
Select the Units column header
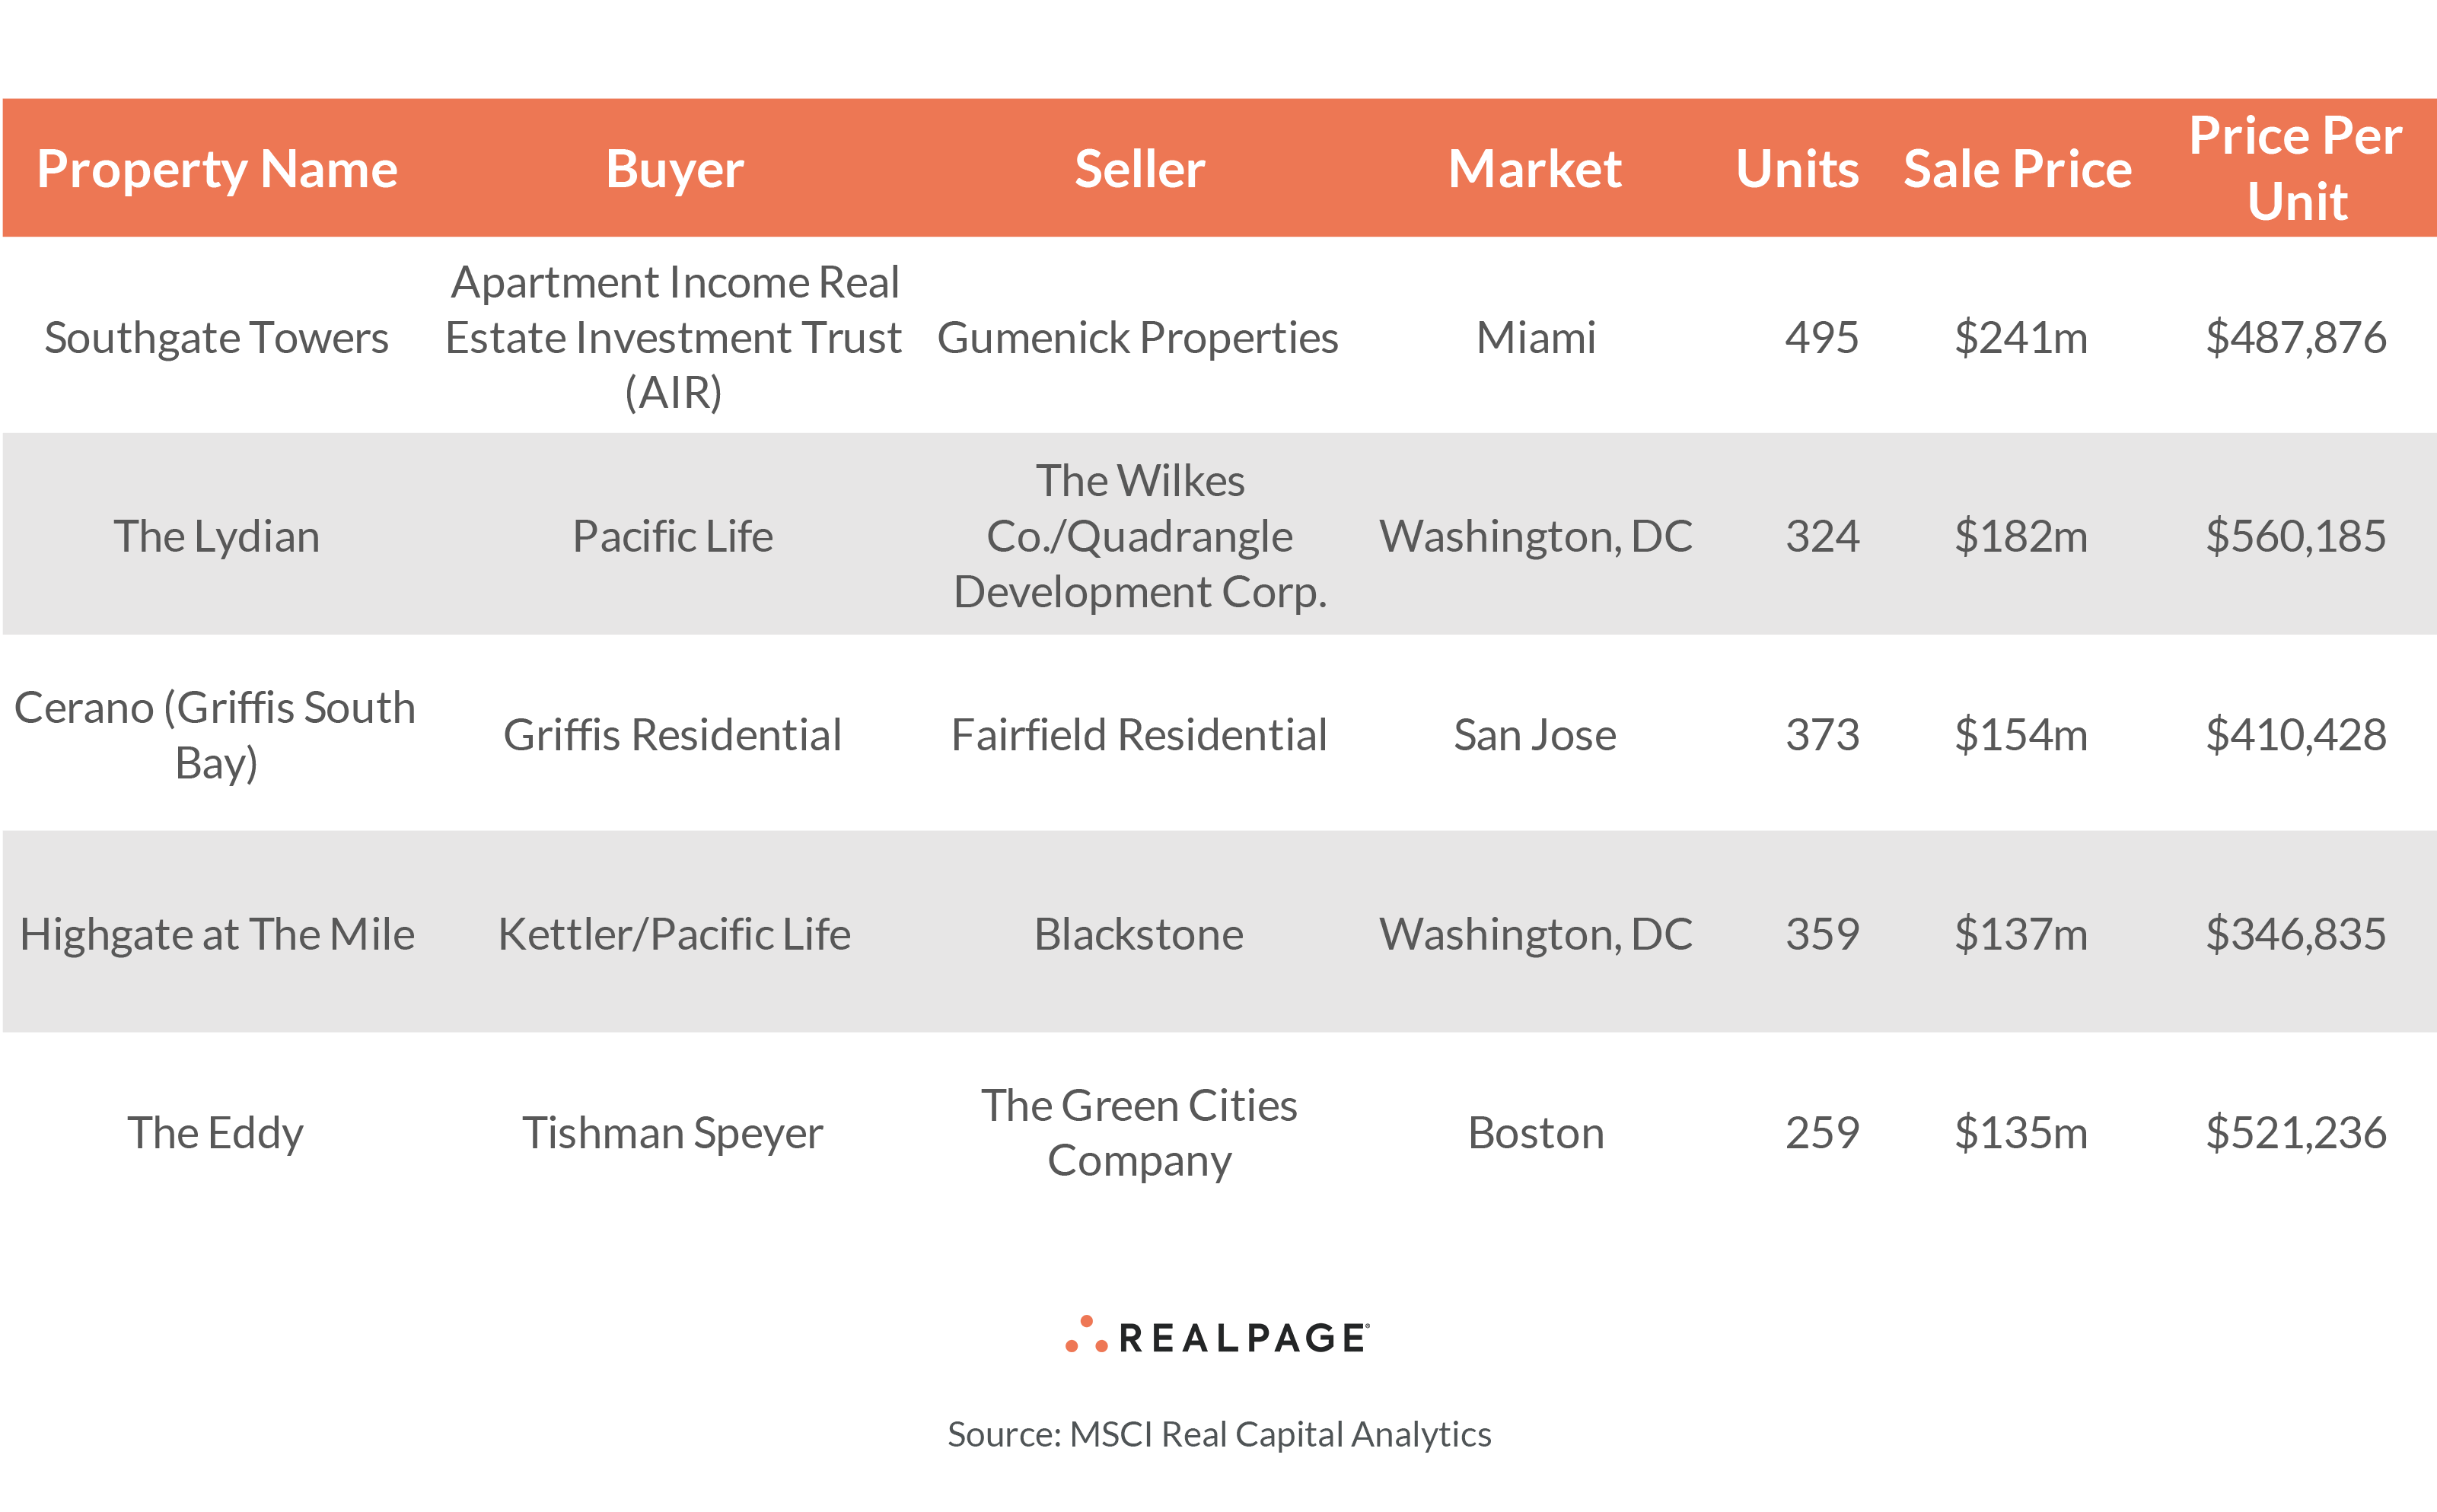coord(1796,169)
